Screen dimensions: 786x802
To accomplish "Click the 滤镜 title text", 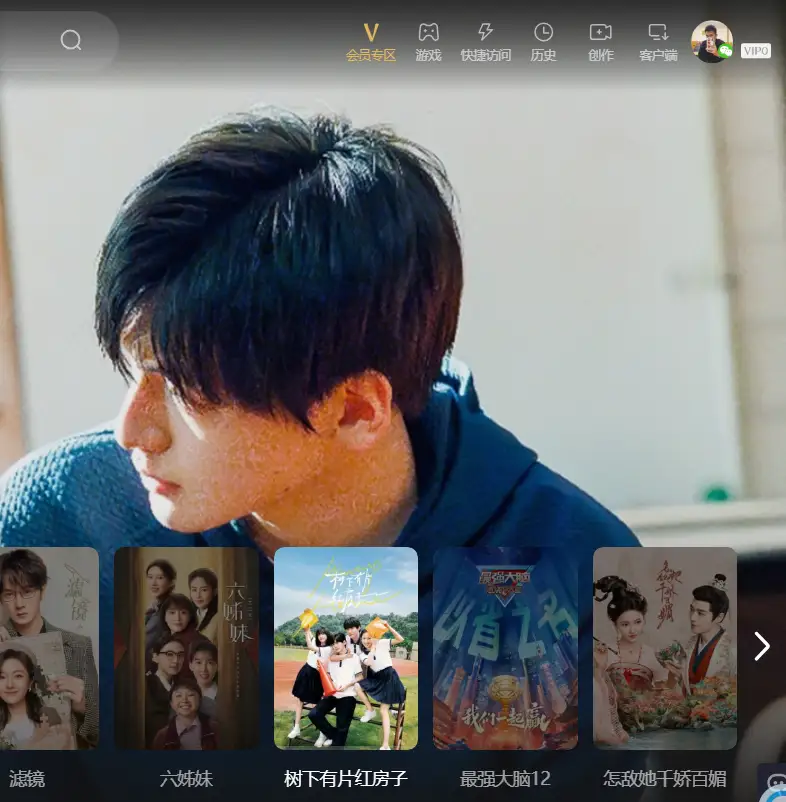I will click(x=27, y=779).
